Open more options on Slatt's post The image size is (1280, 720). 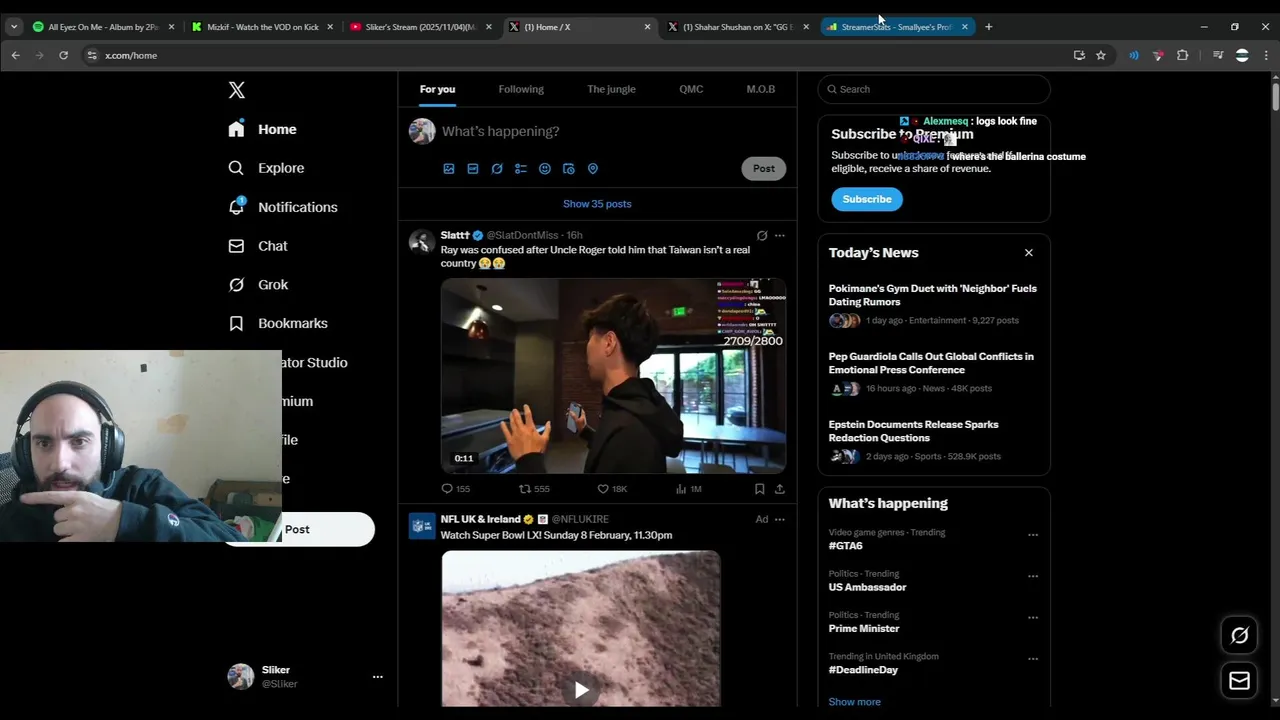click(780, 236)
